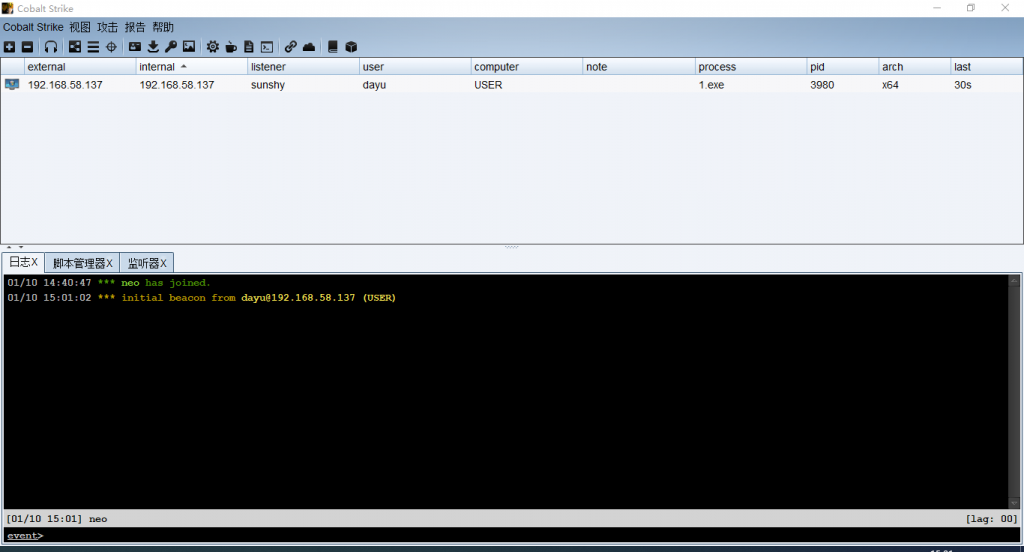Open screenshots via the picture icon
Screen dimensions: 1024x552
(189, 47)
